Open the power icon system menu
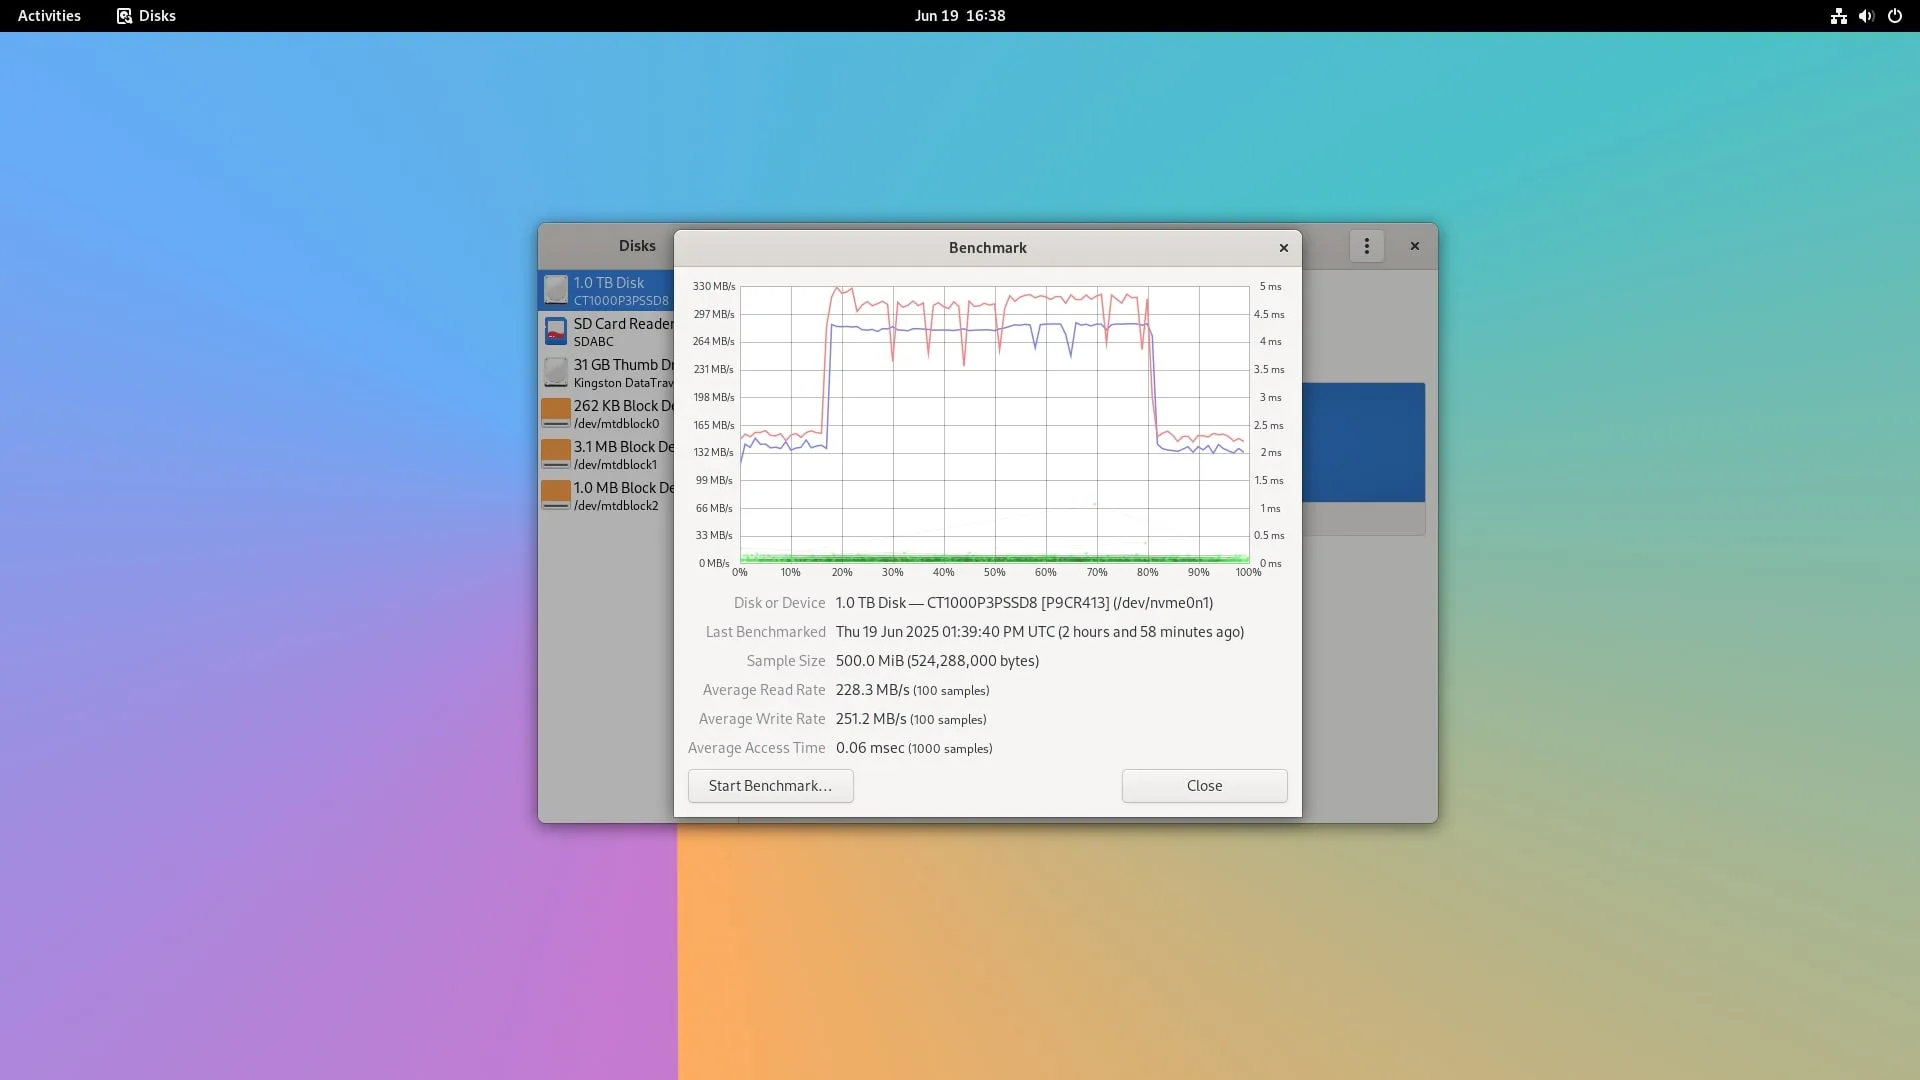 tap(1894, 16)
